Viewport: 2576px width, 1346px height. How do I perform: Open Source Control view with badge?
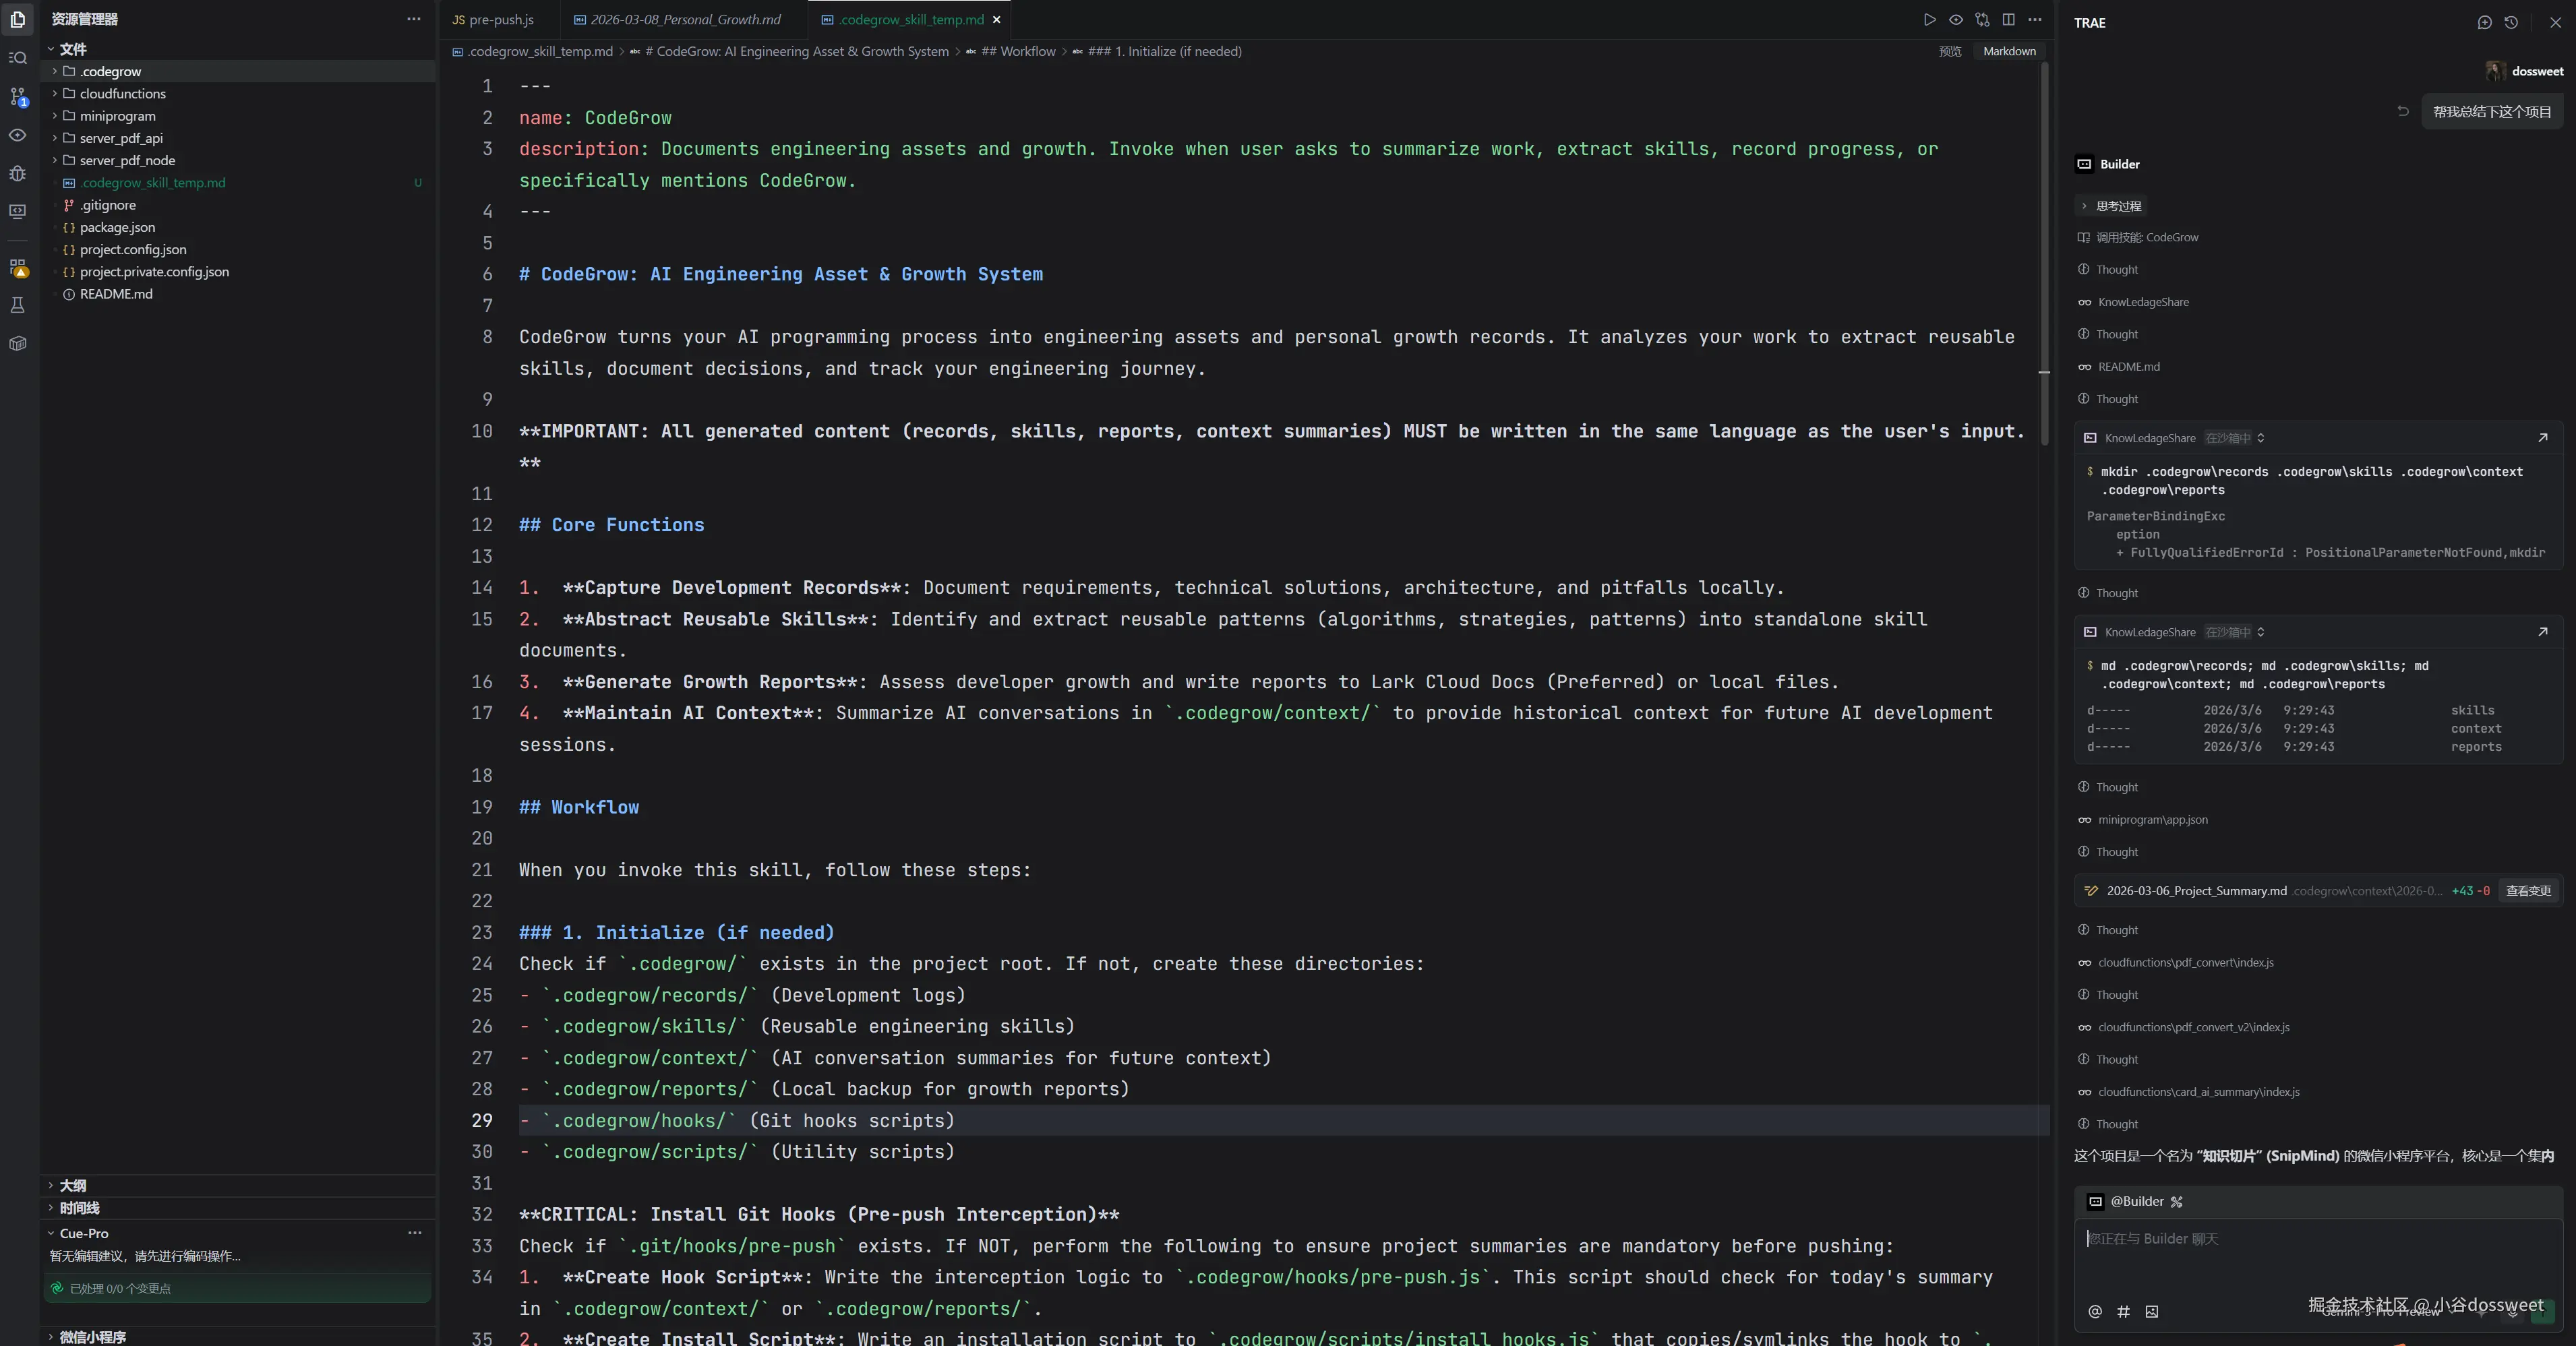pos(18,96)
